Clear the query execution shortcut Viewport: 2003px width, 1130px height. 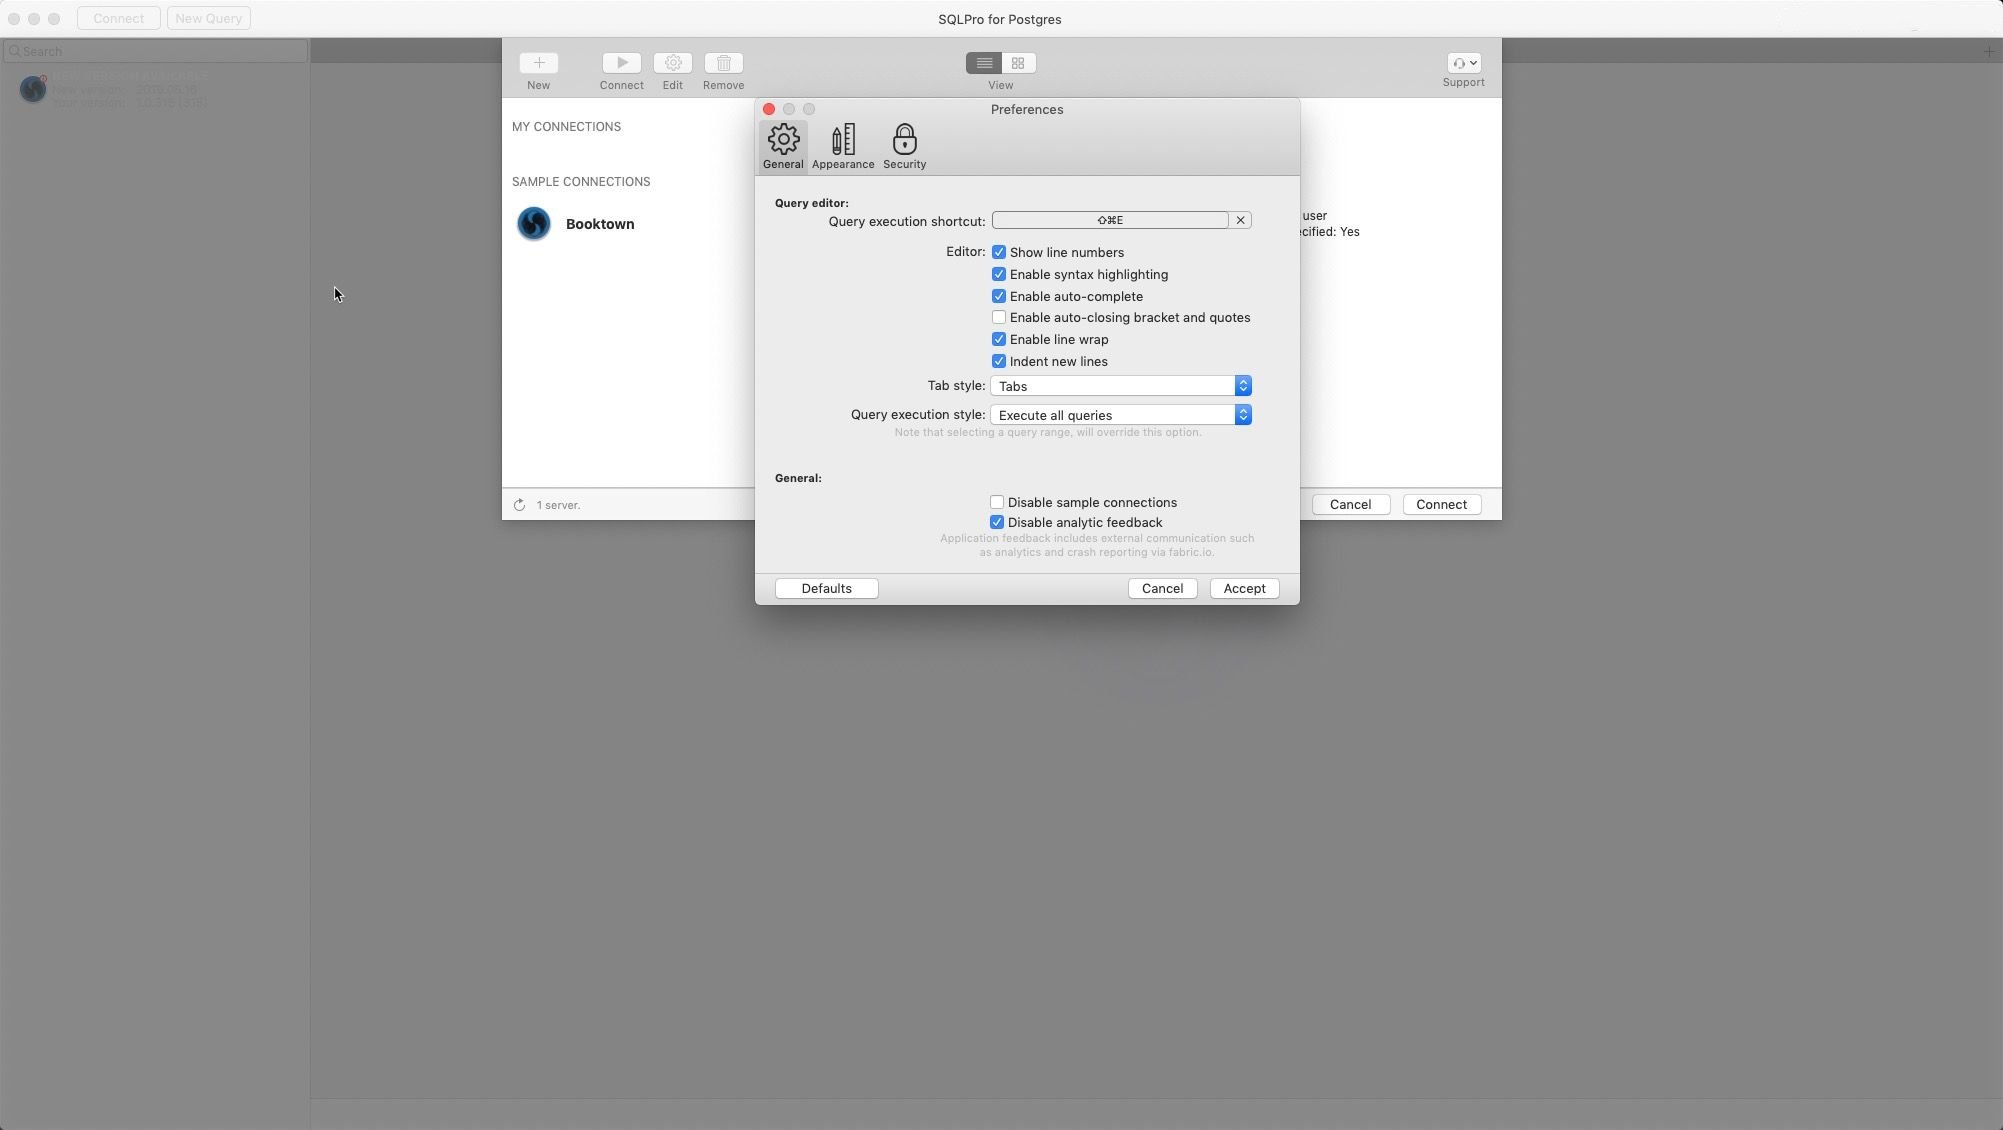click(1240, 220)
